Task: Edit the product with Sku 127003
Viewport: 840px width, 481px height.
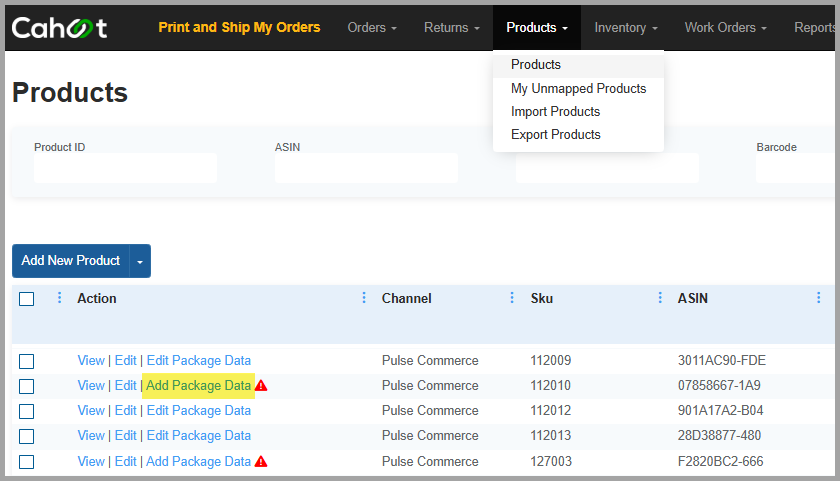Action: click(x=126, y=461)
